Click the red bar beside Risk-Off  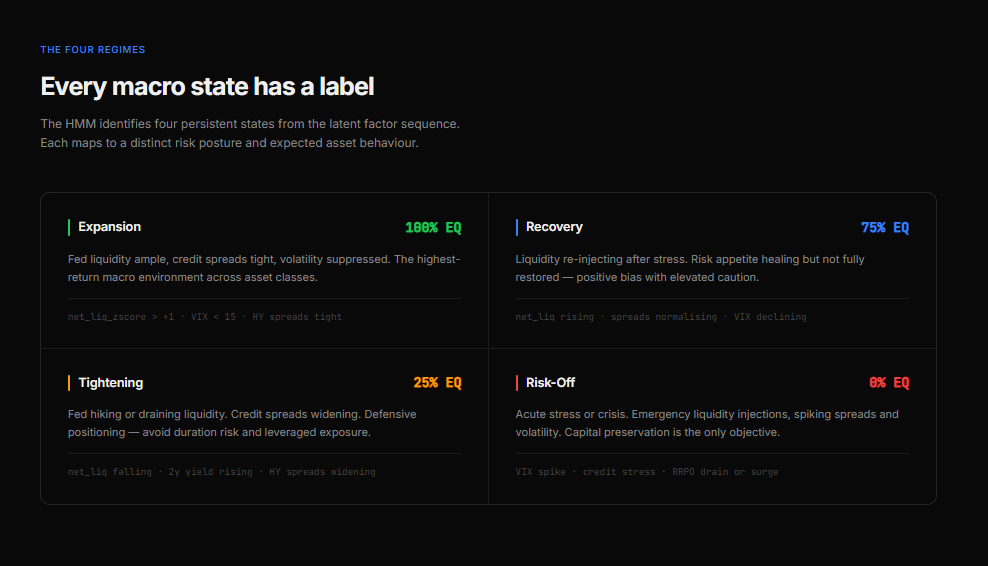tap(517, 383)
